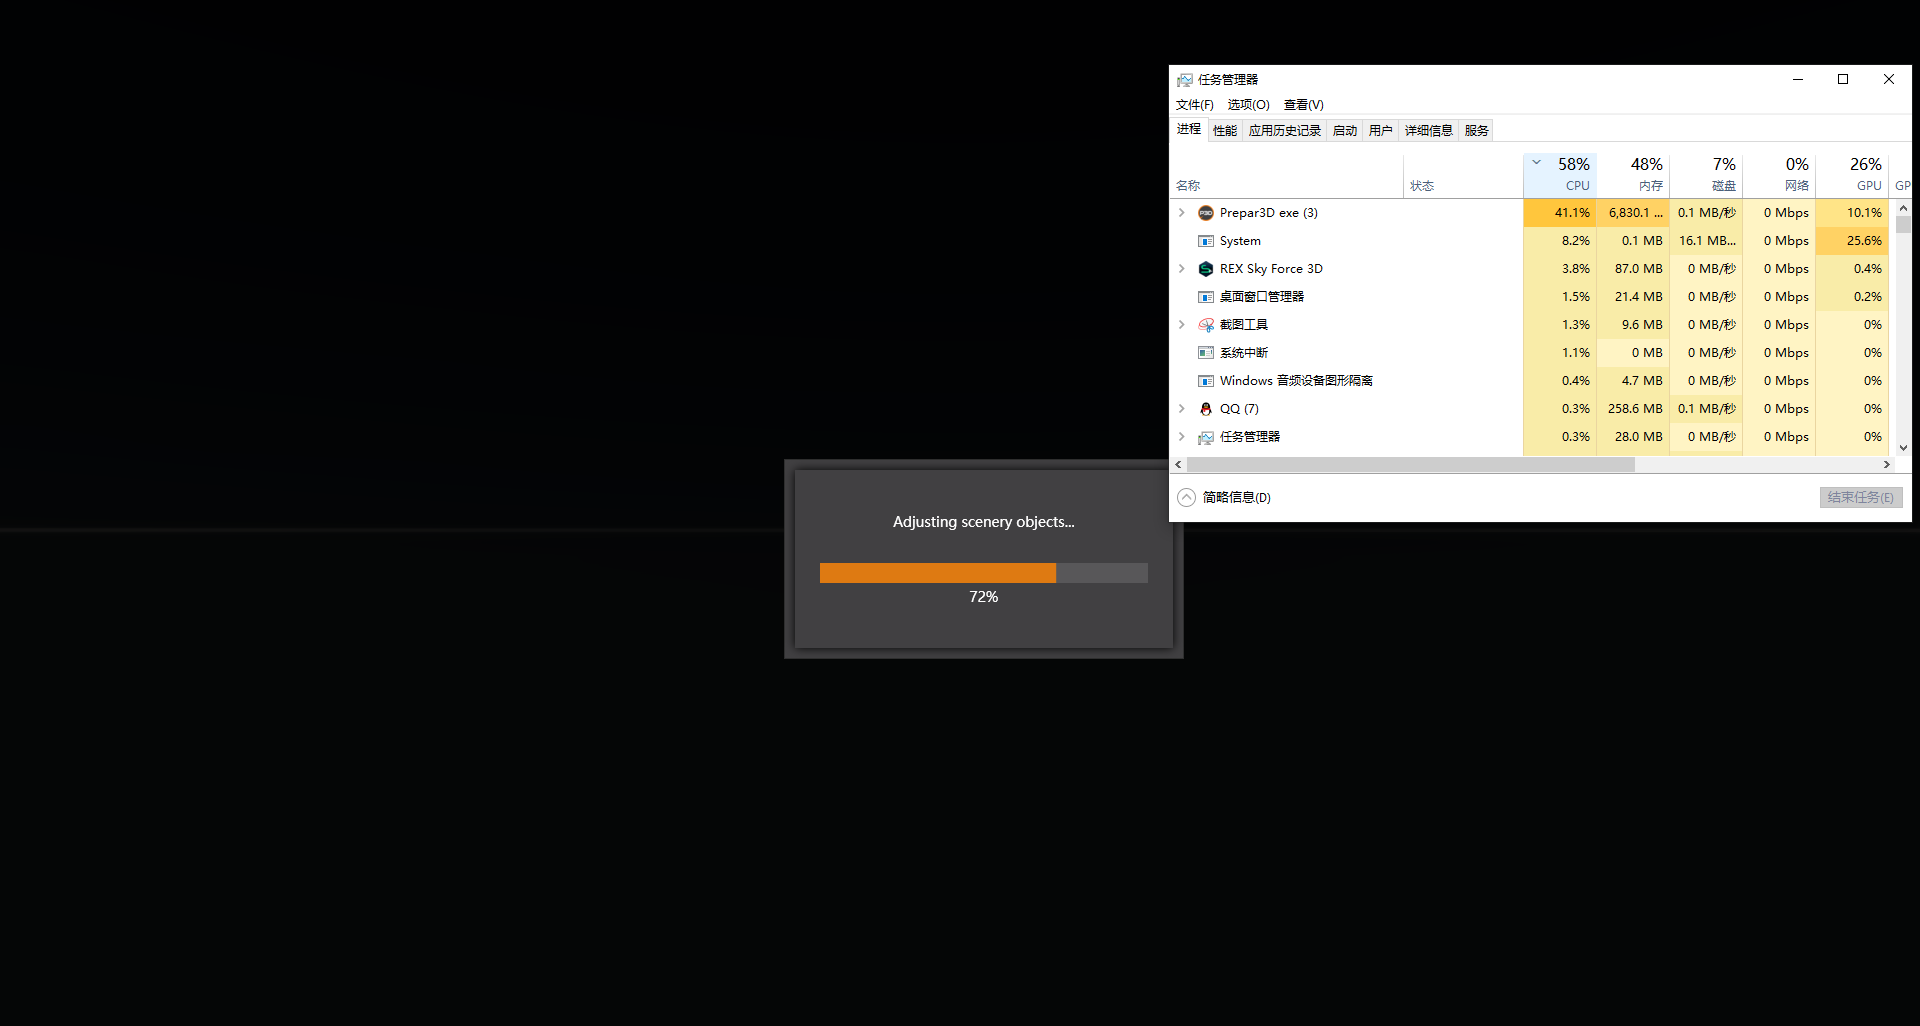Sort processes by the CPU column header

[1560, 175]
